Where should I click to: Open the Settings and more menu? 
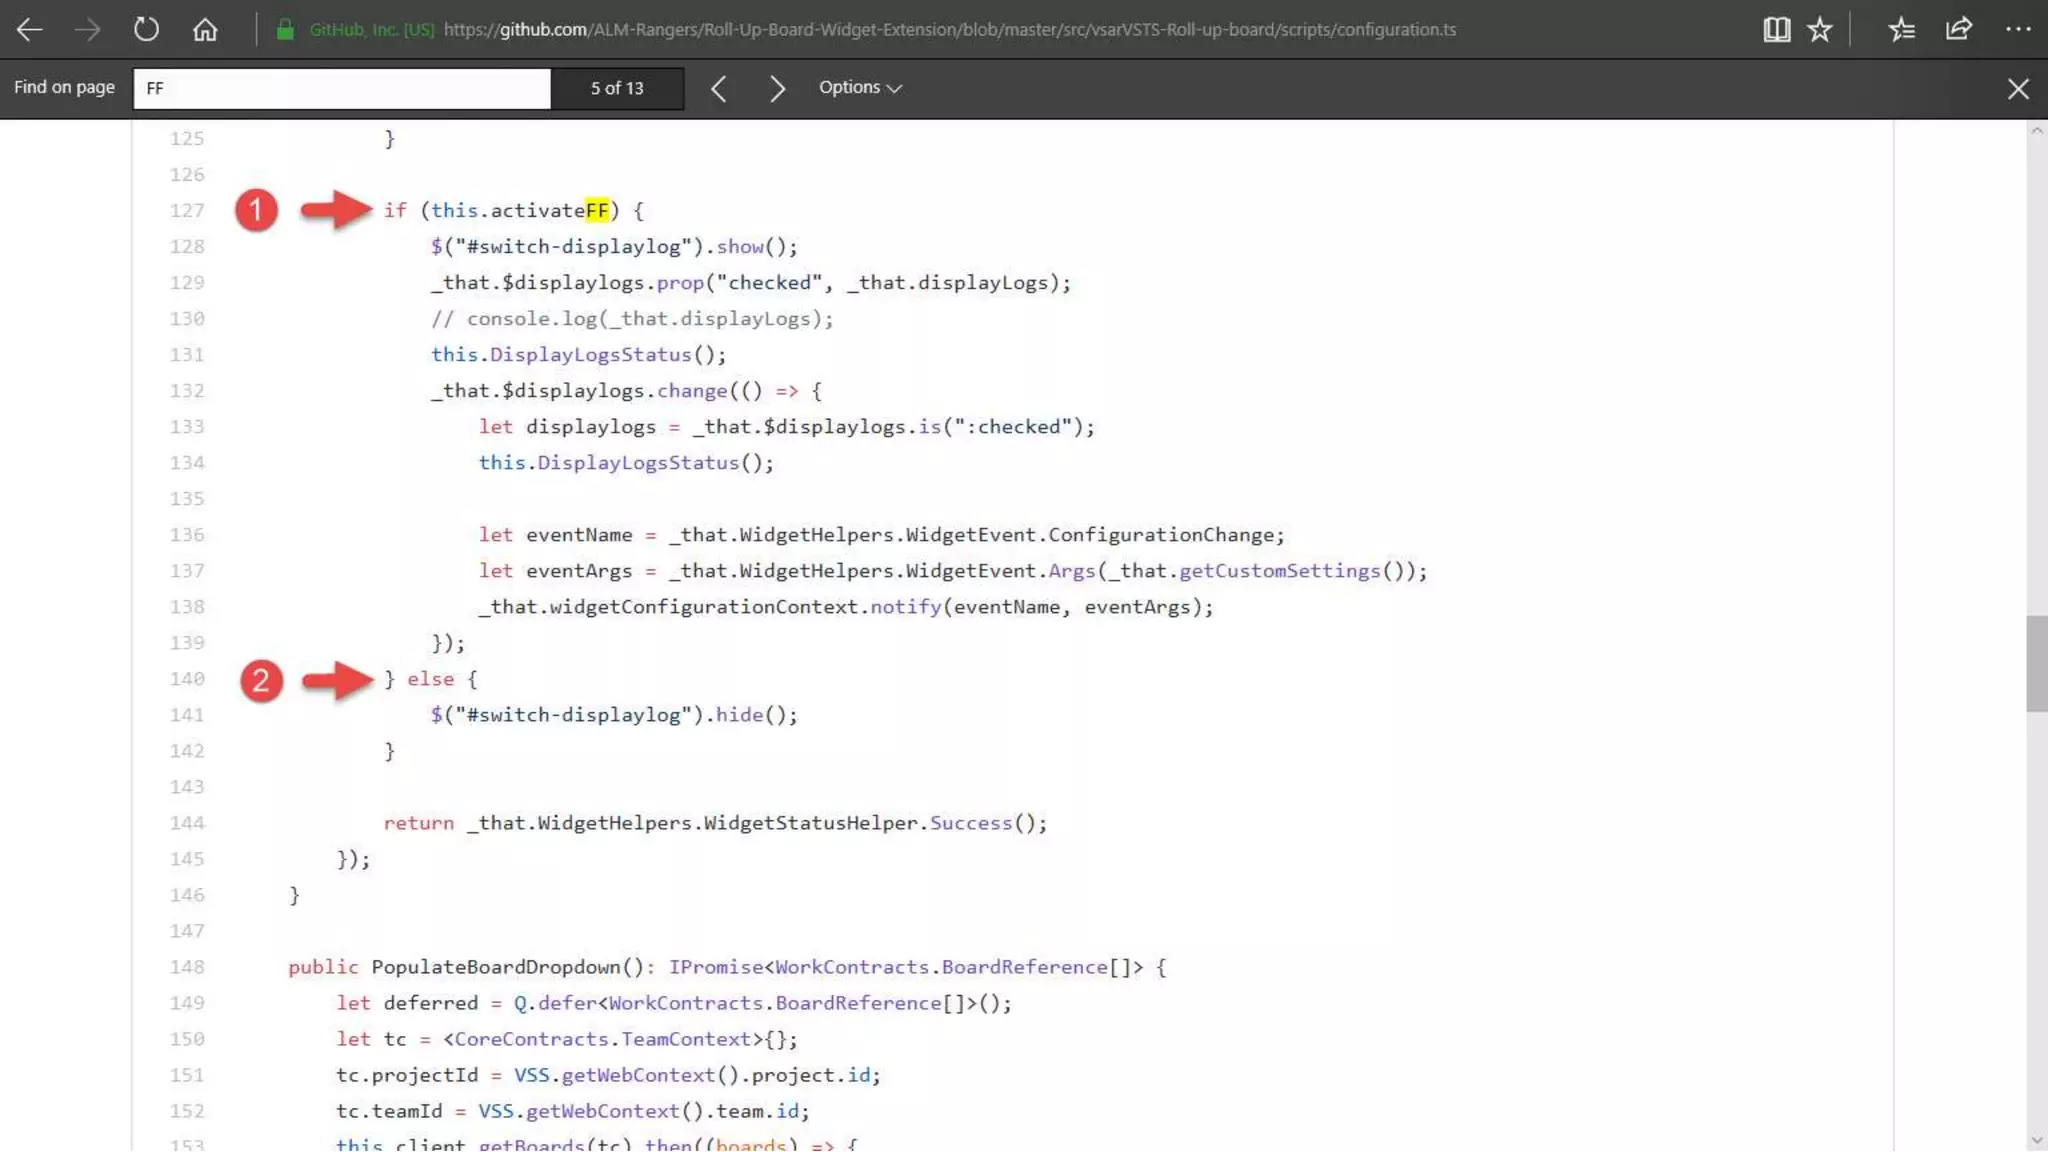[2018, 29]
